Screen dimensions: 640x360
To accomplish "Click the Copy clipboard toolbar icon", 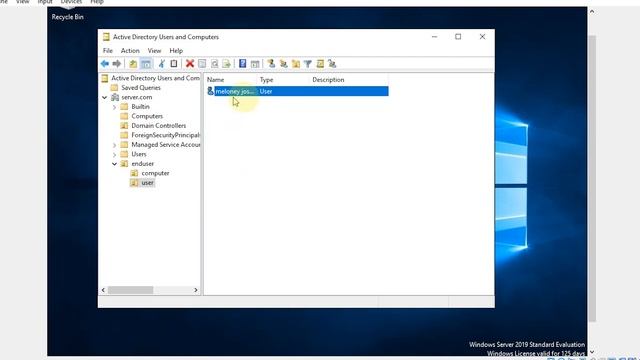I will click(174, 64).
